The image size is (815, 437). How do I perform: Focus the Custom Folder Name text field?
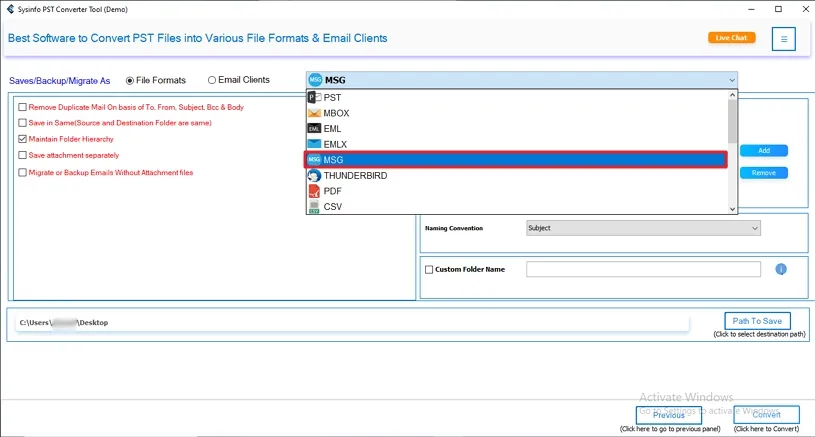(x=643, y=269)
